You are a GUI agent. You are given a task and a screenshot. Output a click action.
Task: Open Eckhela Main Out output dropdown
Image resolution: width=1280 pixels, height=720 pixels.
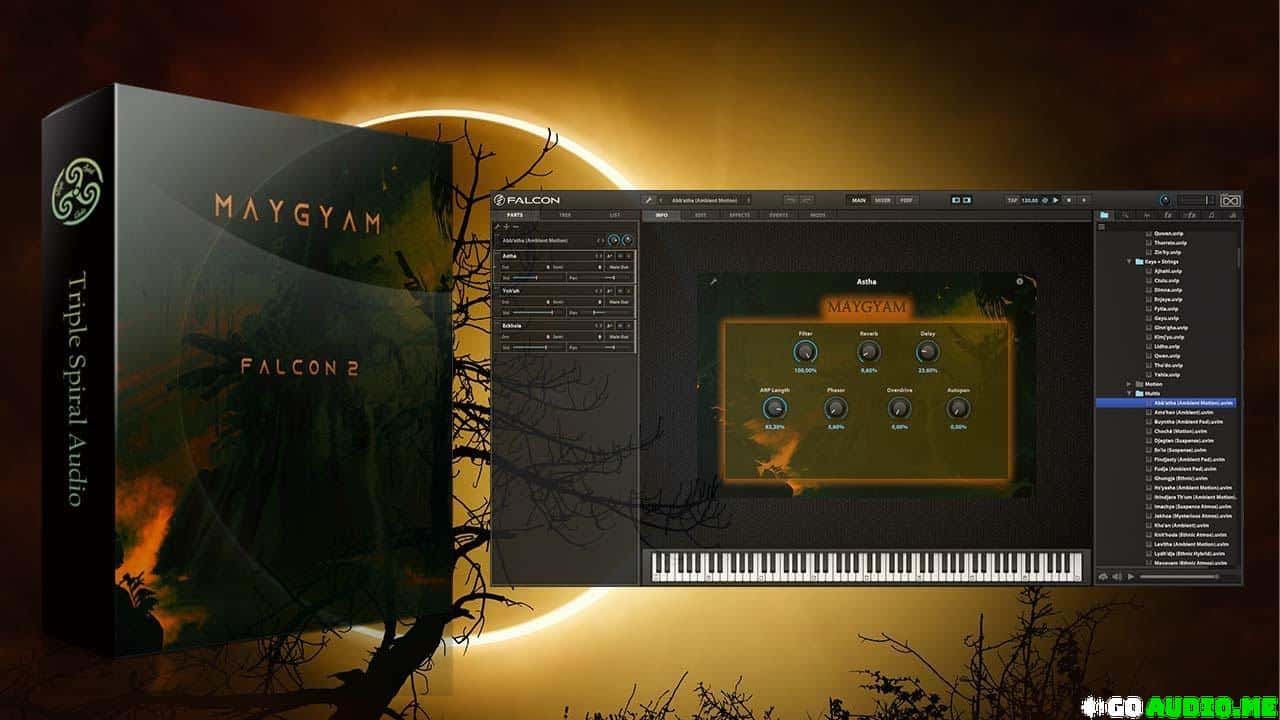click(619, 337)
